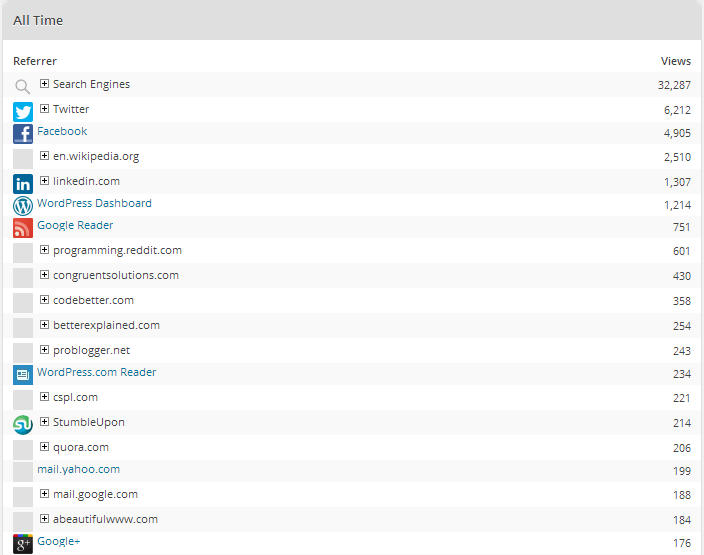Screen dimensions: 704x555
Task: Click the StumbleUpon logo icon
Action: click(x=23, y=425)
